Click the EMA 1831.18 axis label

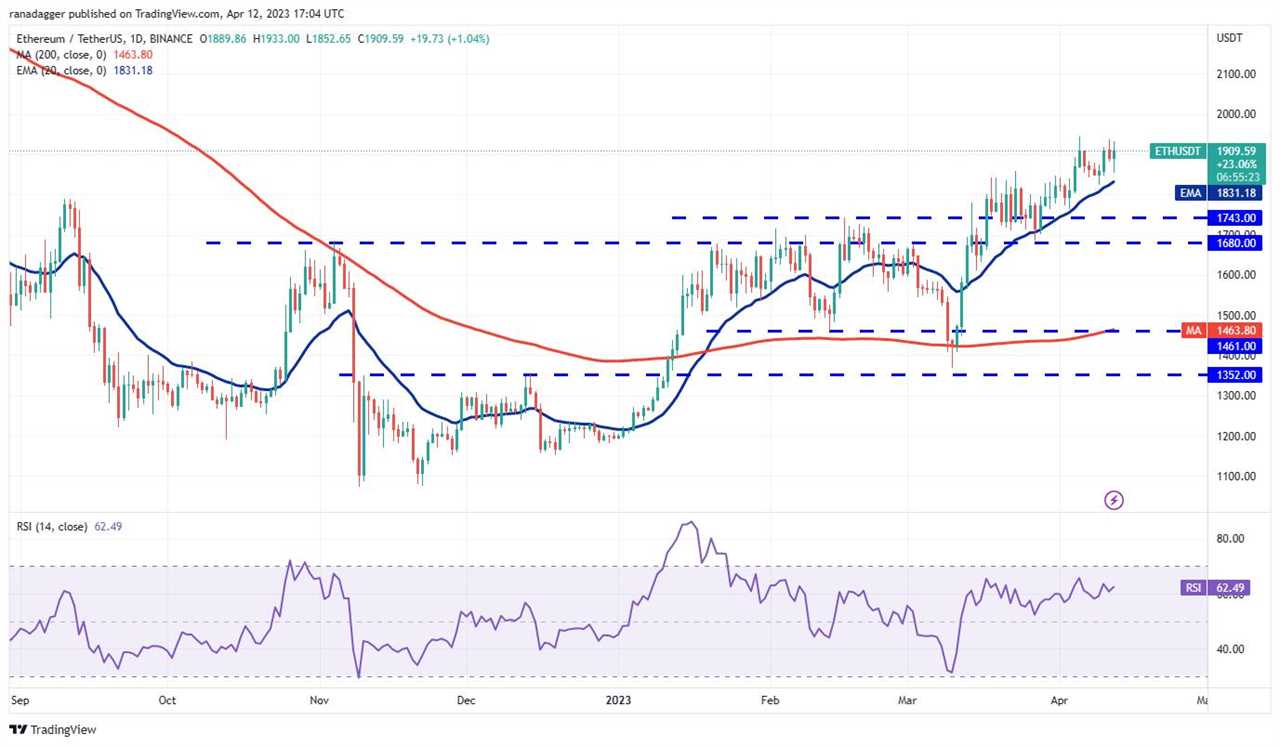point(1221,193)
